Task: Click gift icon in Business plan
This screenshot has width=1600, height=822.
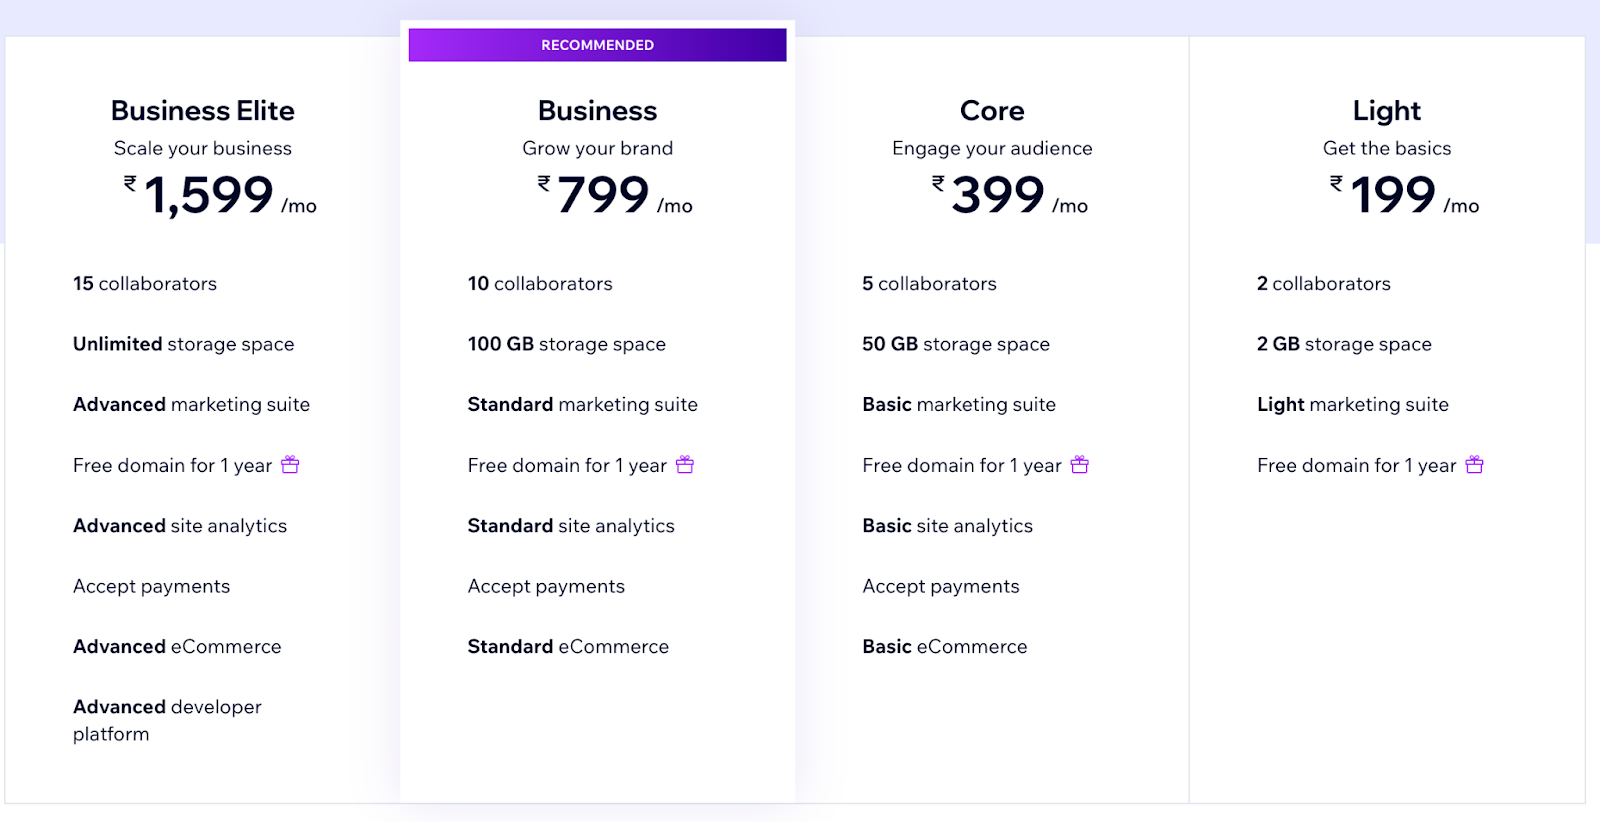Action: [x=685, y=464]
